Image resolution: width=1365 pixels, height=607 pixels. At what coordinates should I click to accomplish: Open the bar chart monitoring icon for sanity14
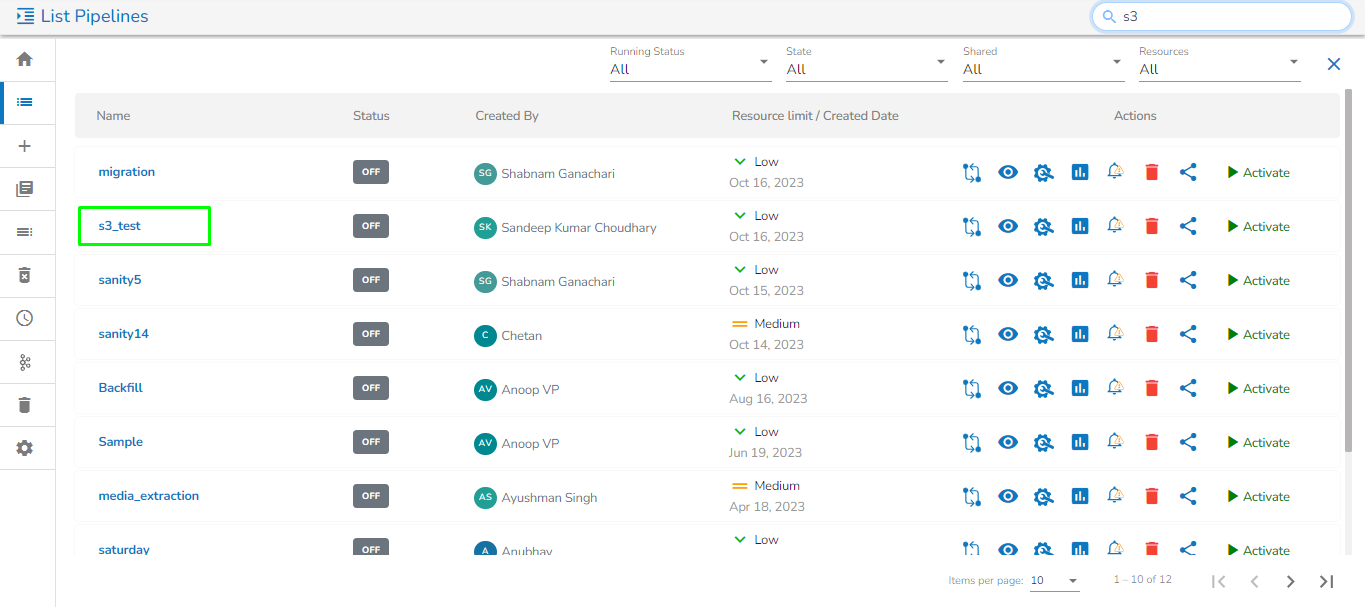click(x=1079, y=334)
